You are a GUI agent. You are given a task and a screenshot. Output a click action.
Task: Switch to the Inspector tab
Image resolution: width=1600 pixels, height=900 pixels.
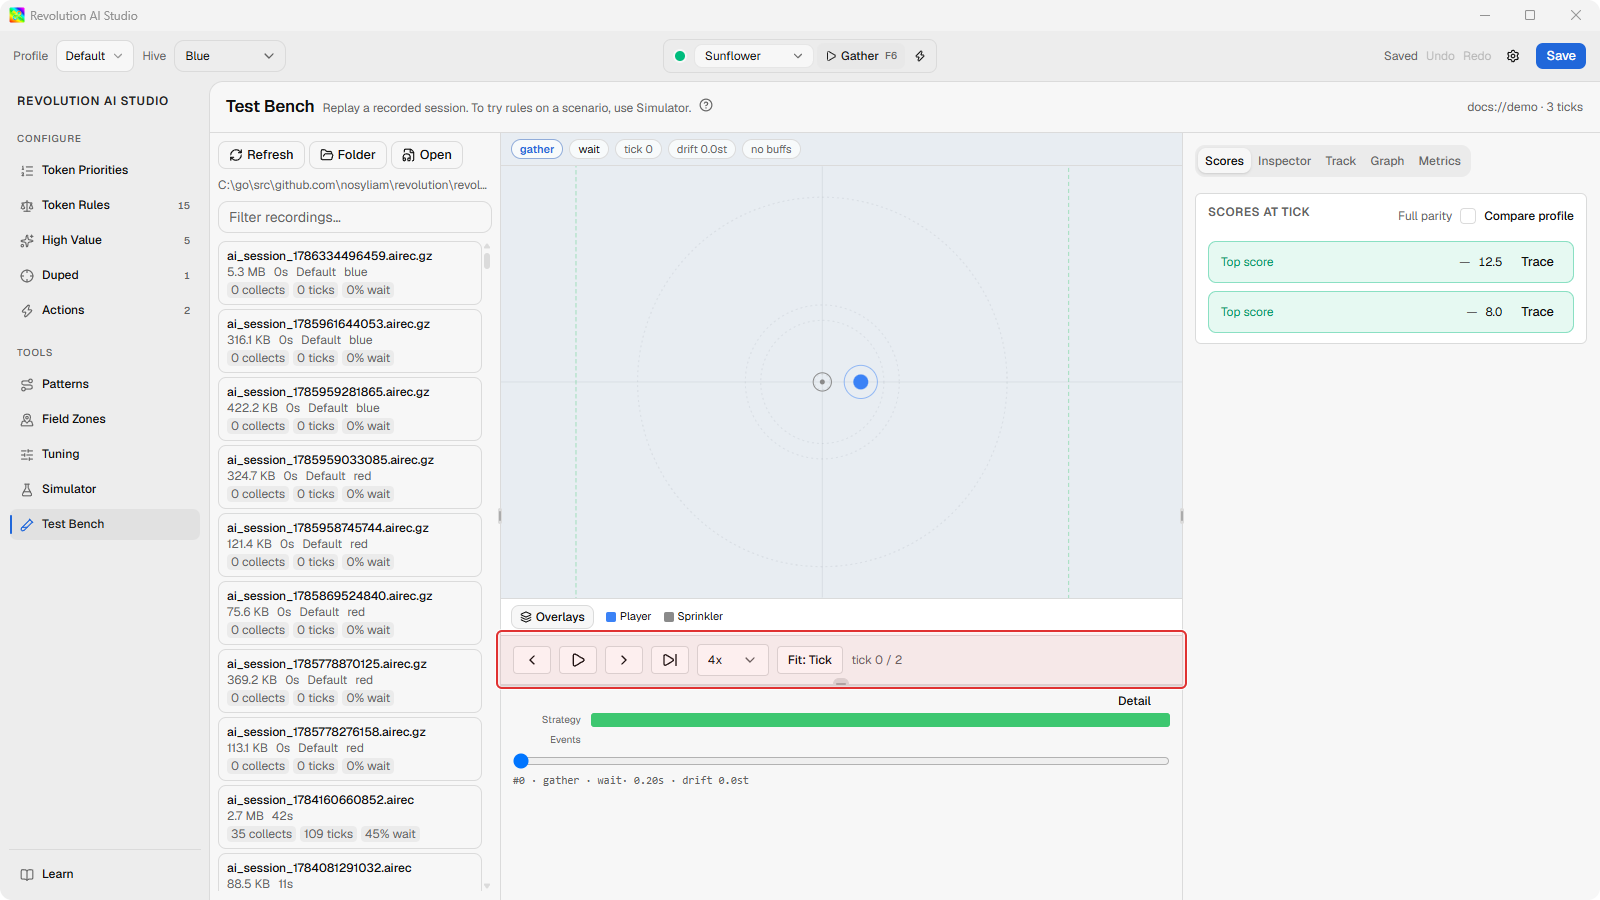(1284, 161)
